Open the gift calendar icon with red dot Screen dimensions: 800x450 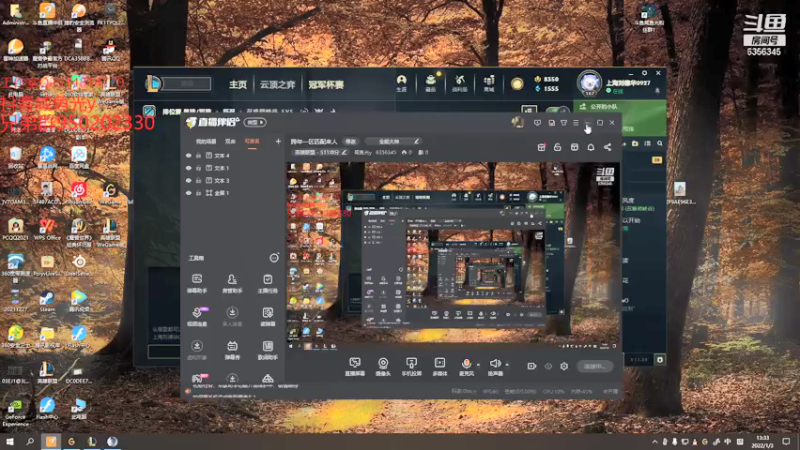(541, 147)
